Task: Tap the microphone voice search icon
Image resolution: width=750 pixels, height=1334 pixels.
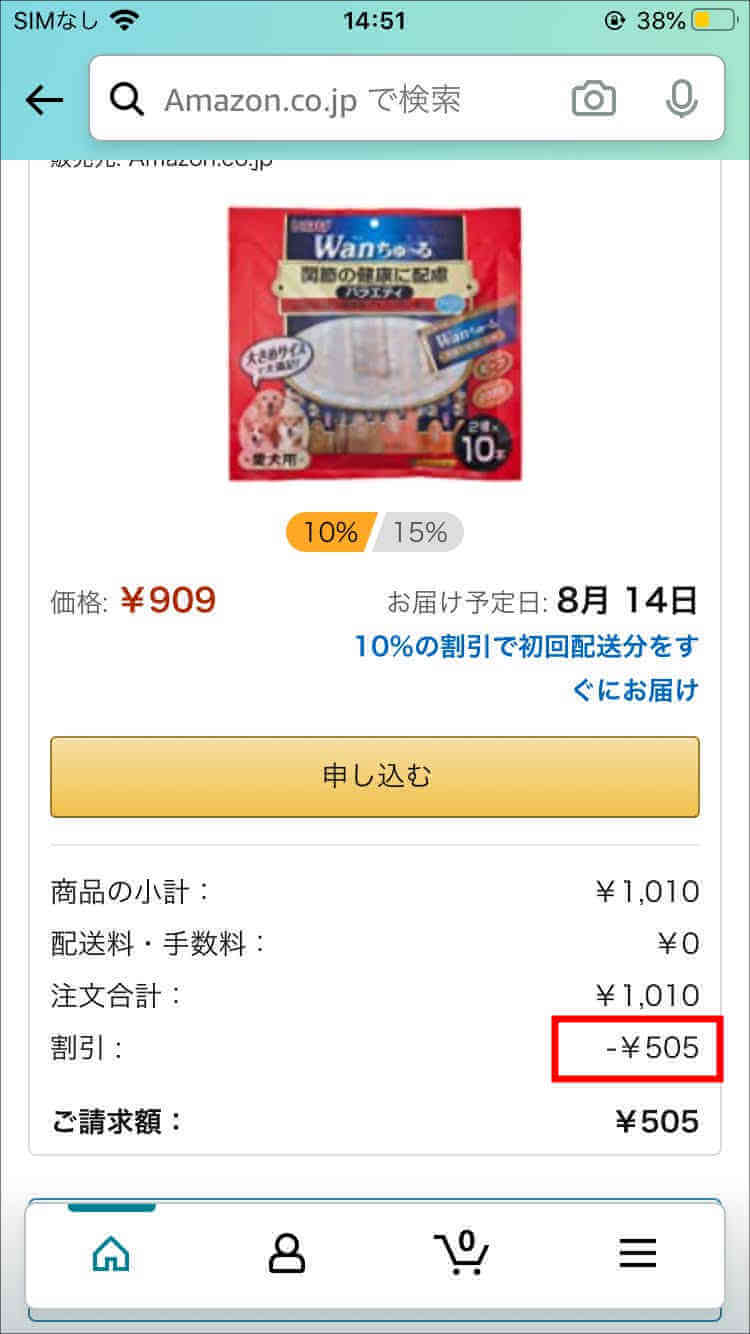Action: pos(681,99)
